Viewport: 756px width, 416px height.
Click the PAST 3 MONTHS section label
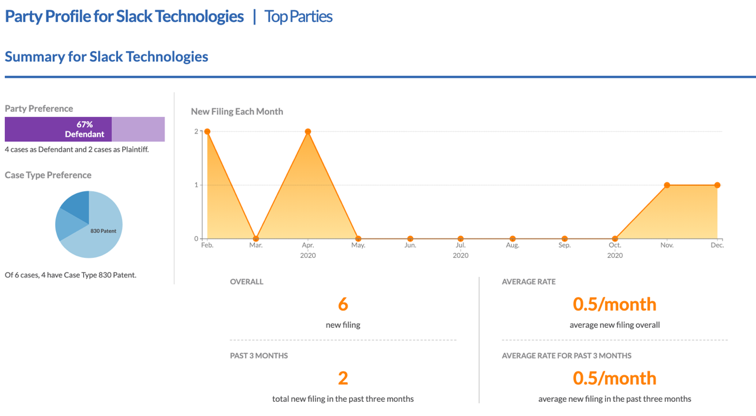click(259, 356)
